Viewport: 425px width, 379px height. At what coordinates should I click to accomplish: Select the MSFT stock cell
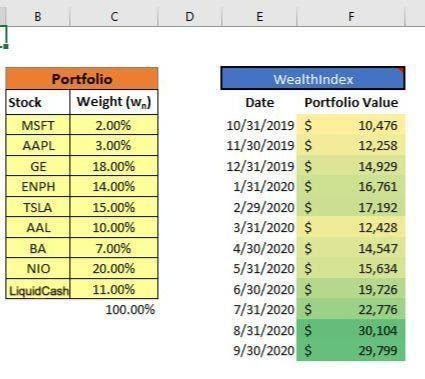click(x=38, y=125)
